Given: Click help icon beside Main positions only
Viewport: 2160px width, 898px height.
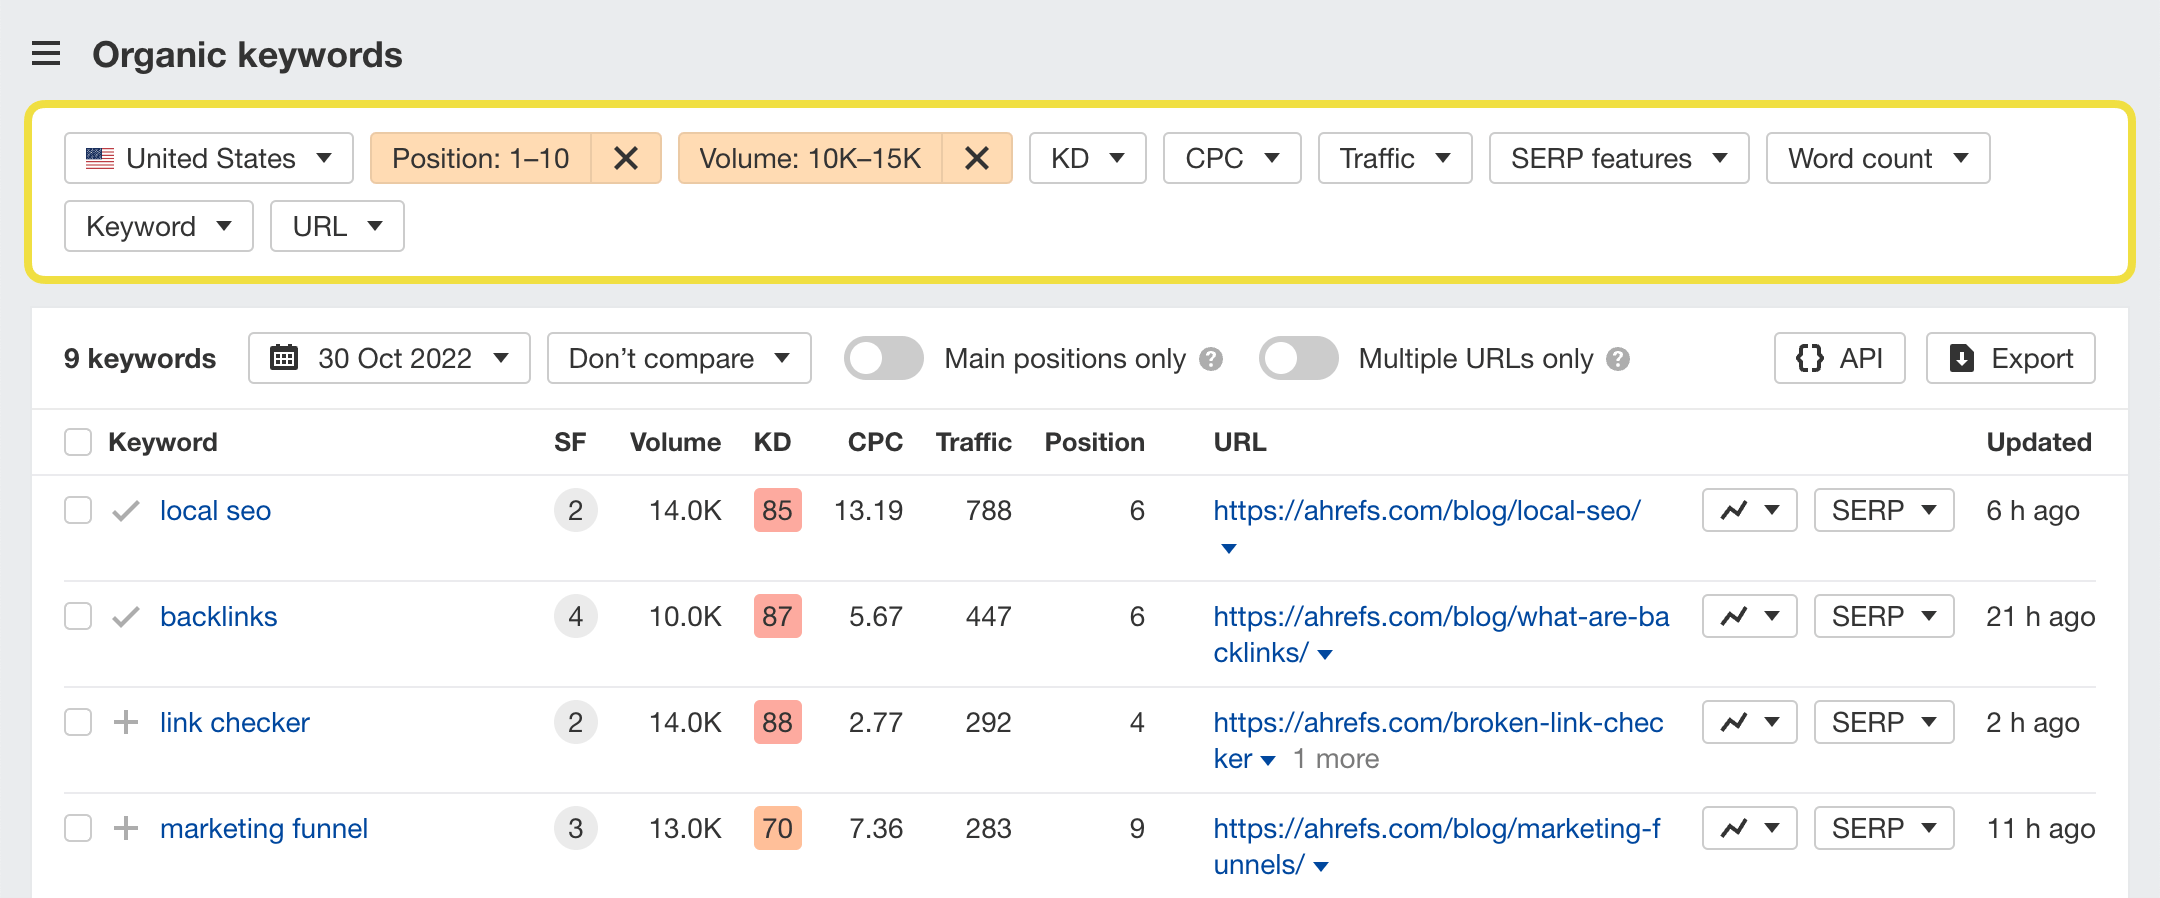Looking at the screenshot, I should click(1211, 359).
